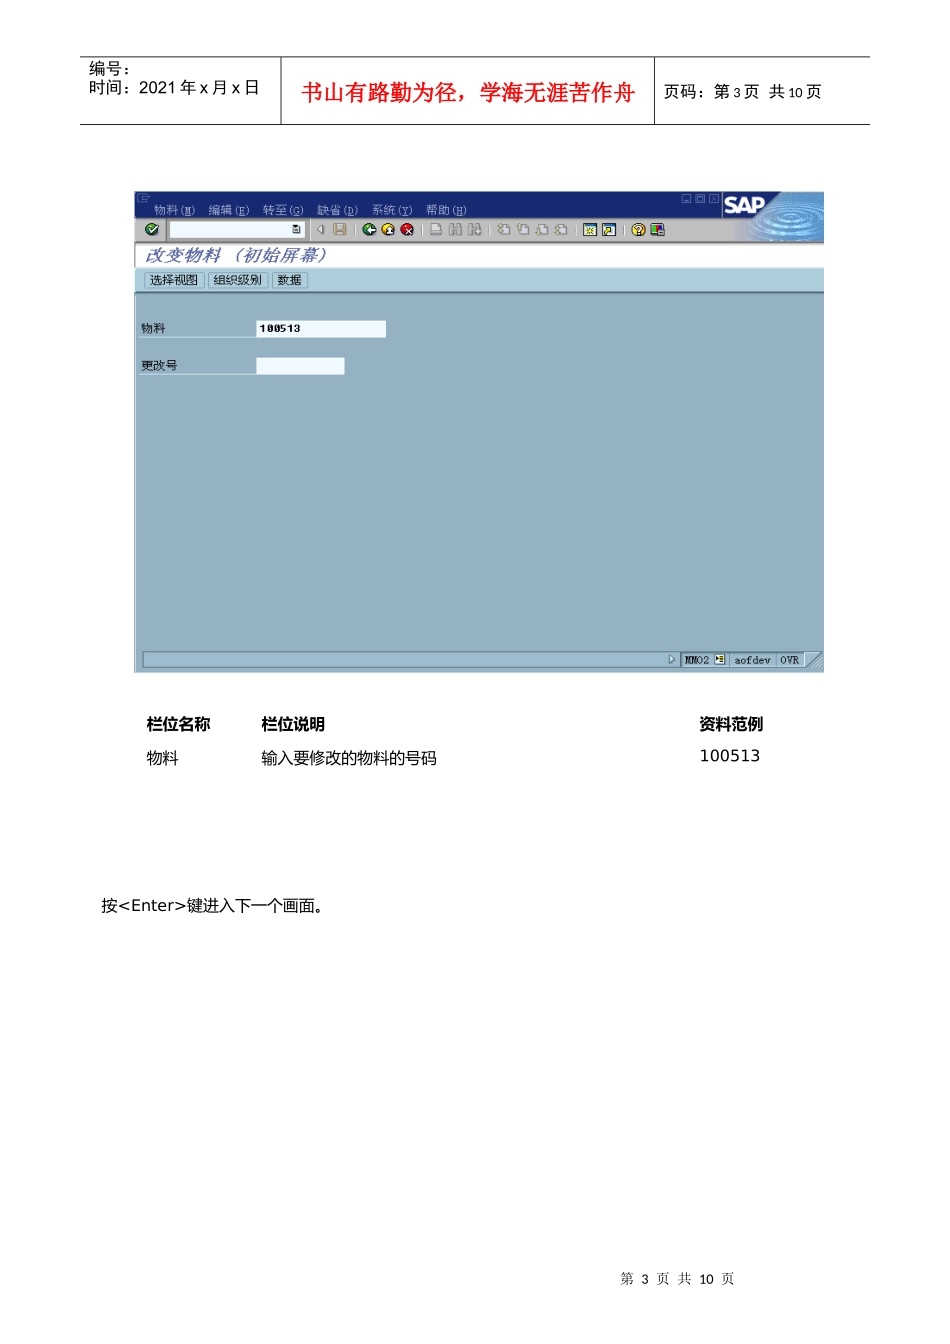Viewport: 950px width, 1344px height.
Task: Click the 改变物料 (初始屏幕) screen title
Action: [236, 255]
